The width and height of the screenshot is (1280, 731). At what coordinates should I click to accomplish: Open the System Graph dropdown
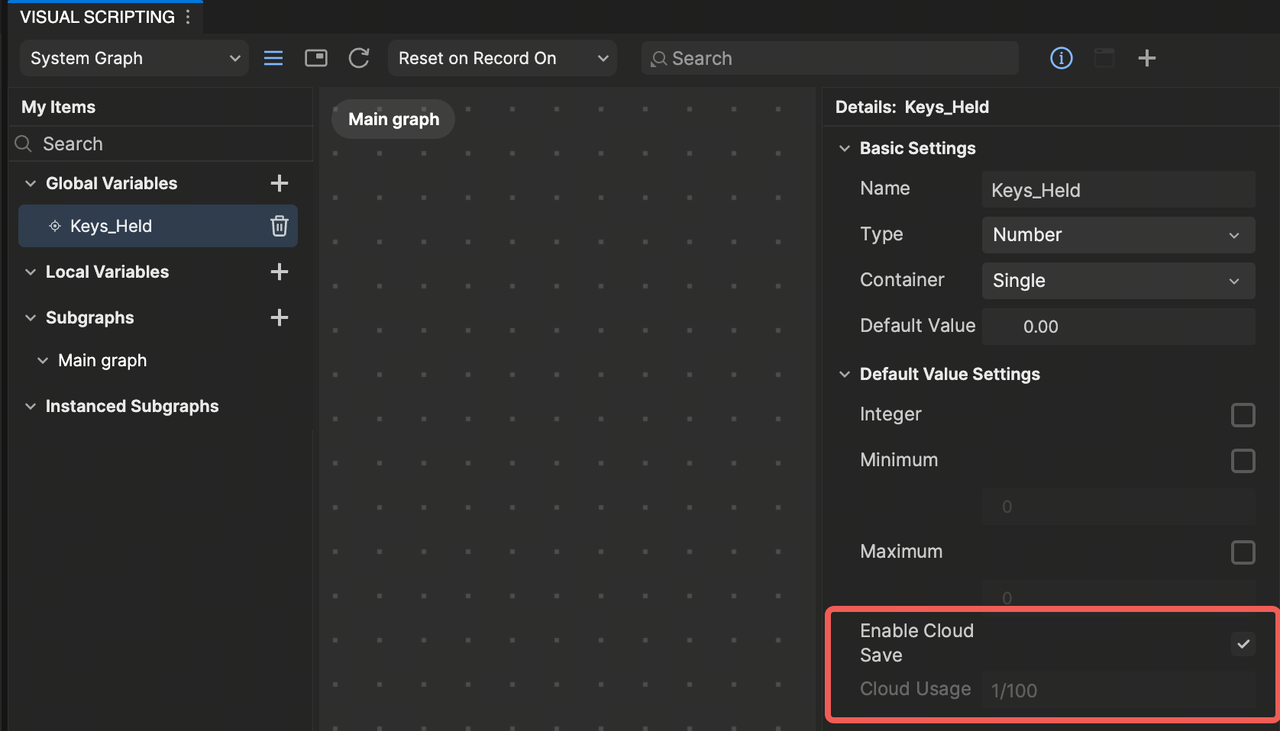[x=134, y=58]
